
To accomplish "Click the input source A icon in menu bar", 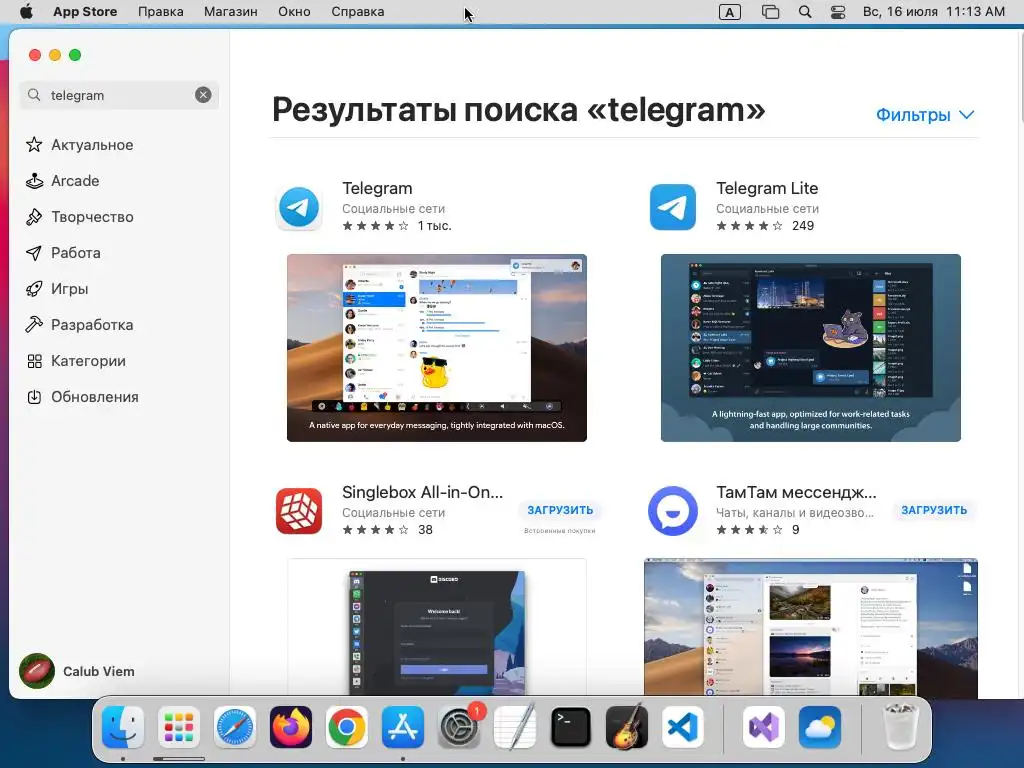I will pyautogui.click(x=729, y=12).
